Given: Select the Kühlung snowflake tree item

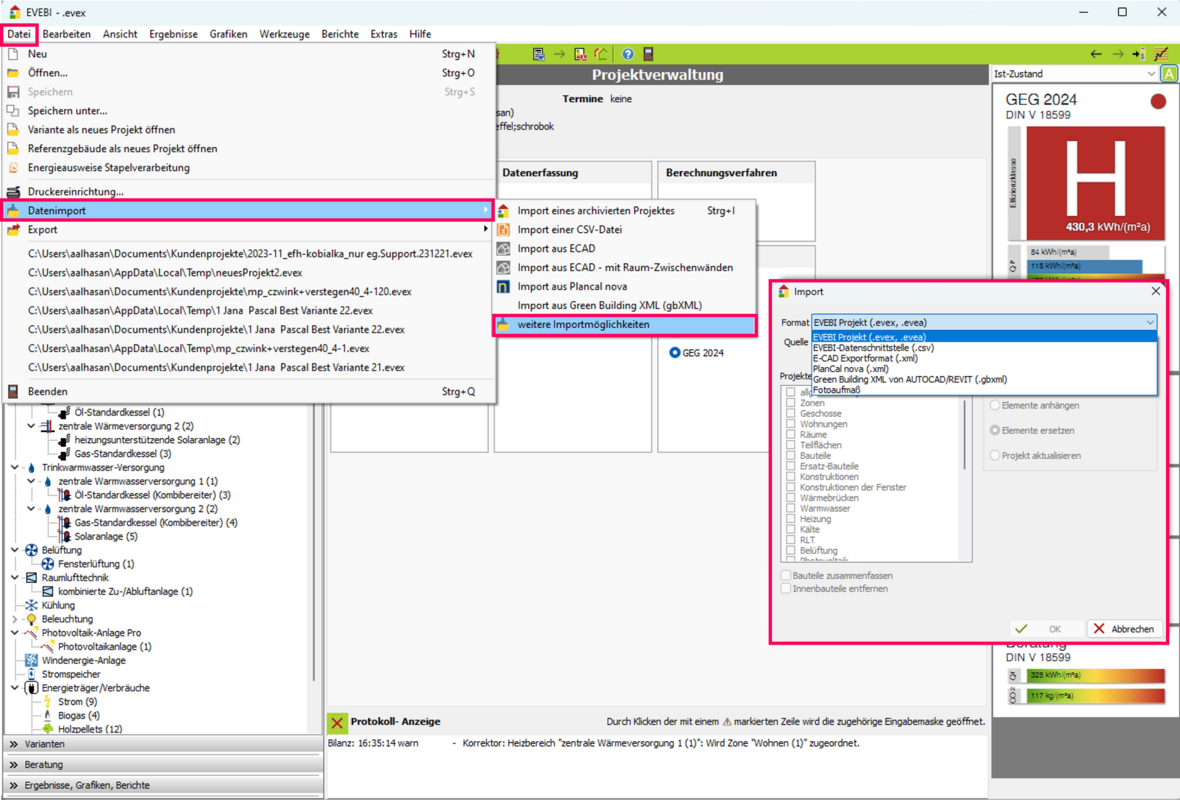Looking at the screenshot, I should click(x=58, y=605).
